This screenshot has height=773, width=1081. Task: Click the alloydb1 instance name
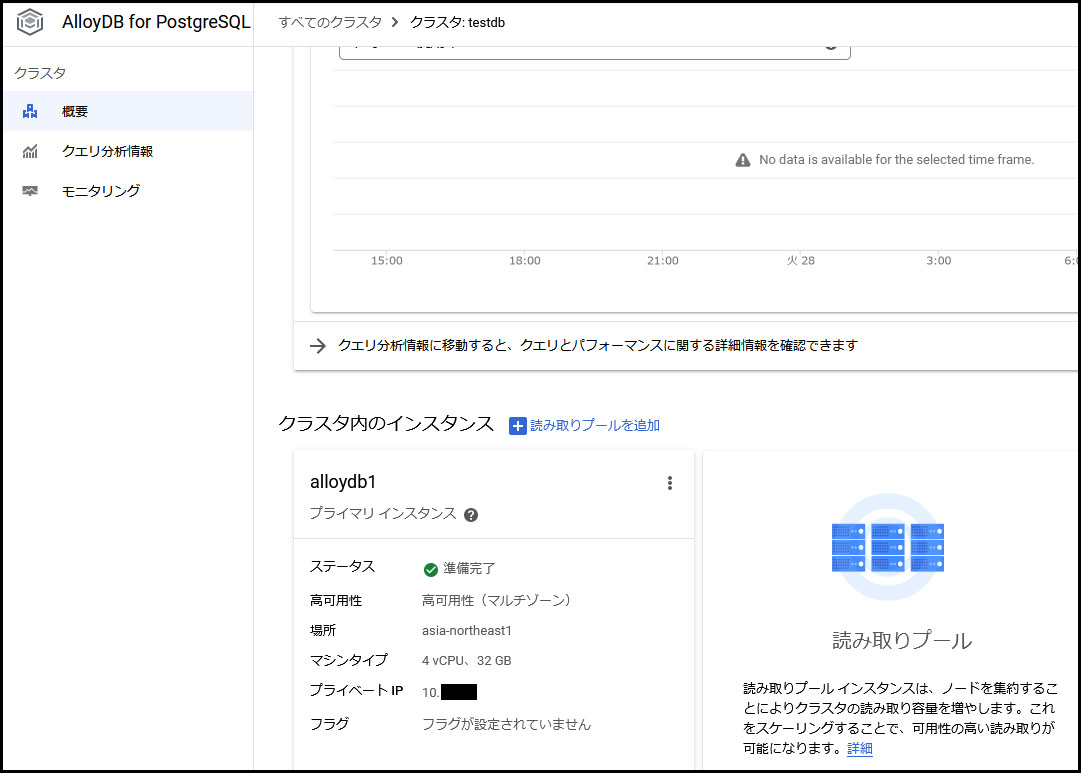pyautogui.click(x=343, y=482)
